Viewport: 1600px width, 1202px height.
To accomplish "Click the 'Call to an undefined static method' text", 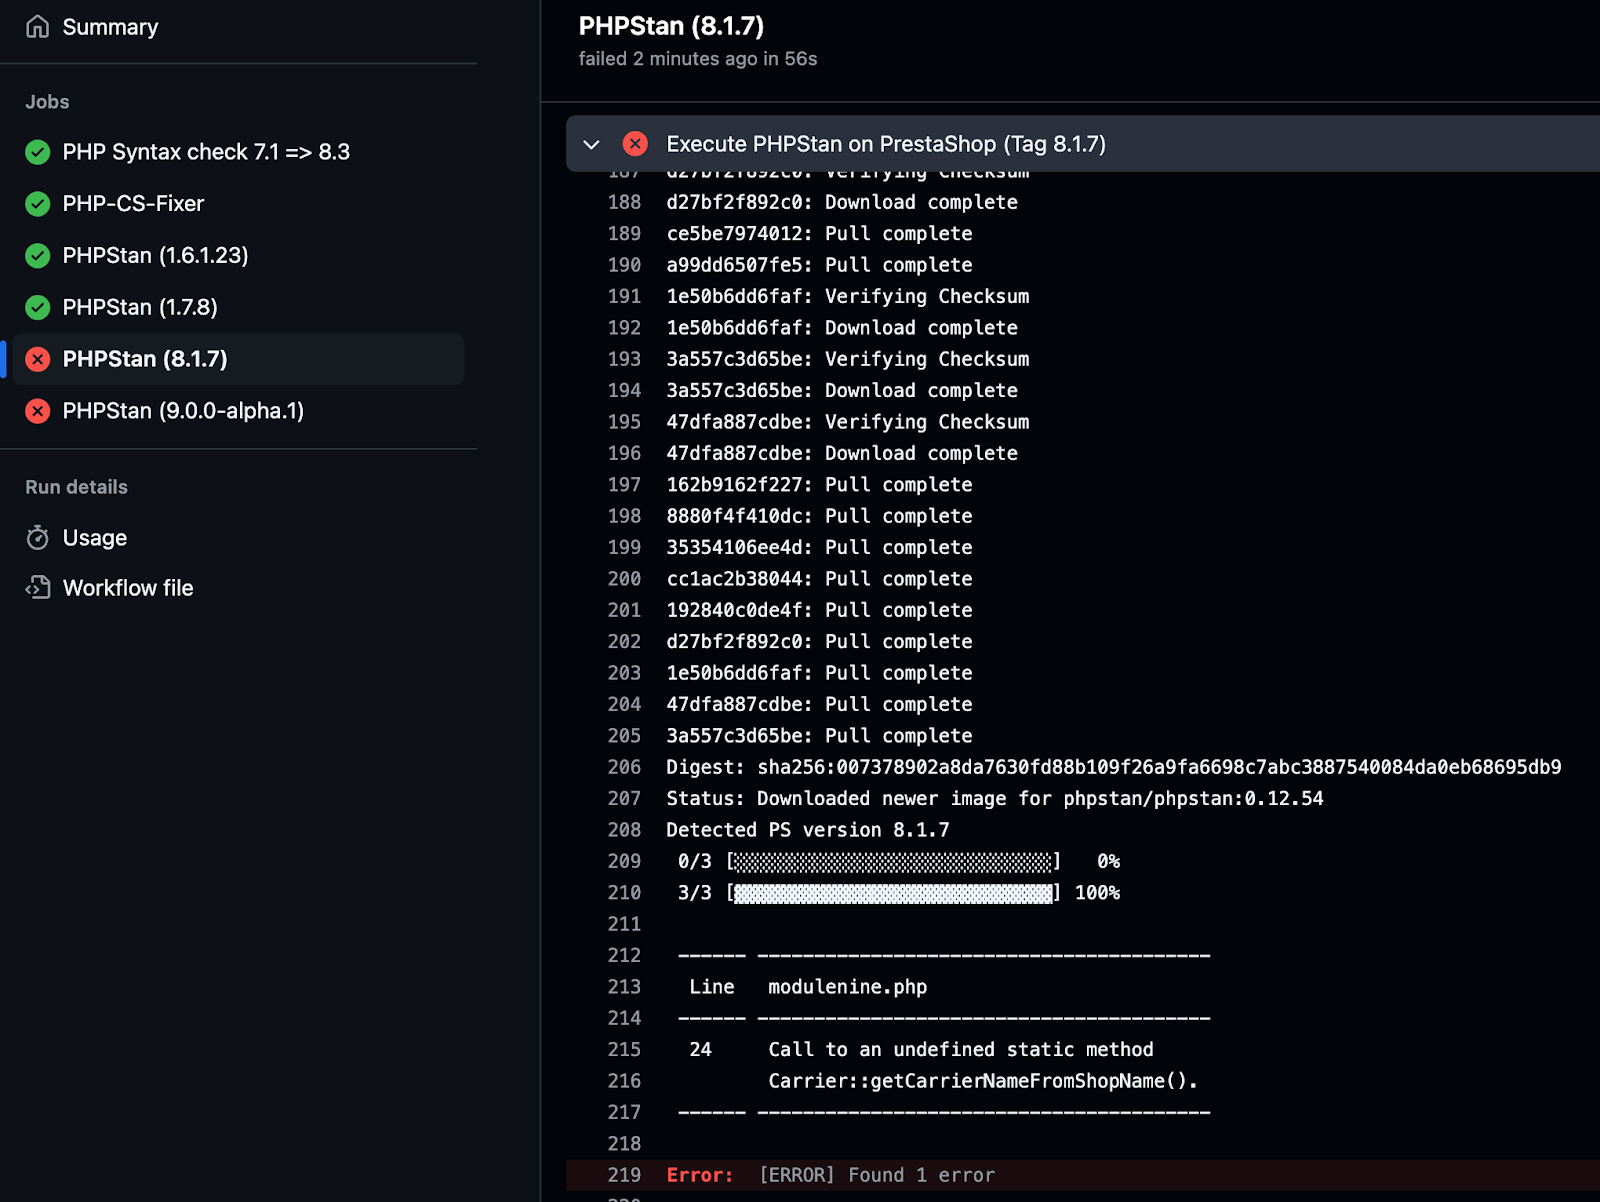I will pyautogui.click(x=961, y=1049).
